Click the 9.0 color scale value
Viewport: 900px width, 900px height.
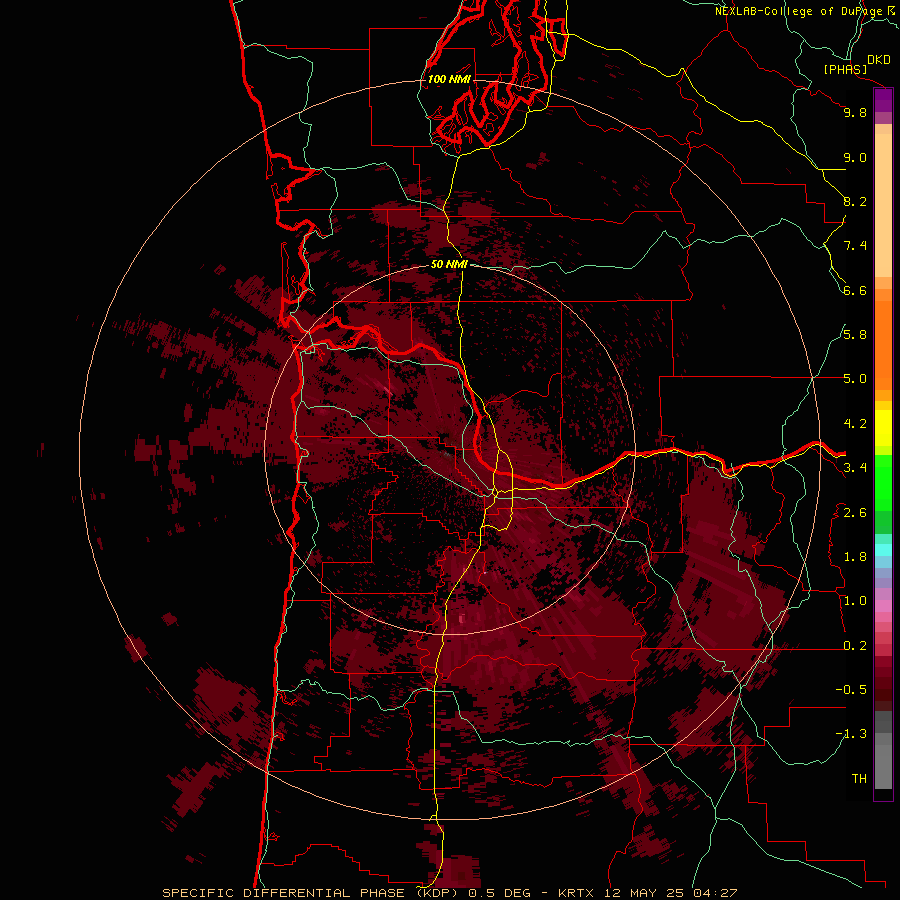pyautogui.click(x=855, y=157)
